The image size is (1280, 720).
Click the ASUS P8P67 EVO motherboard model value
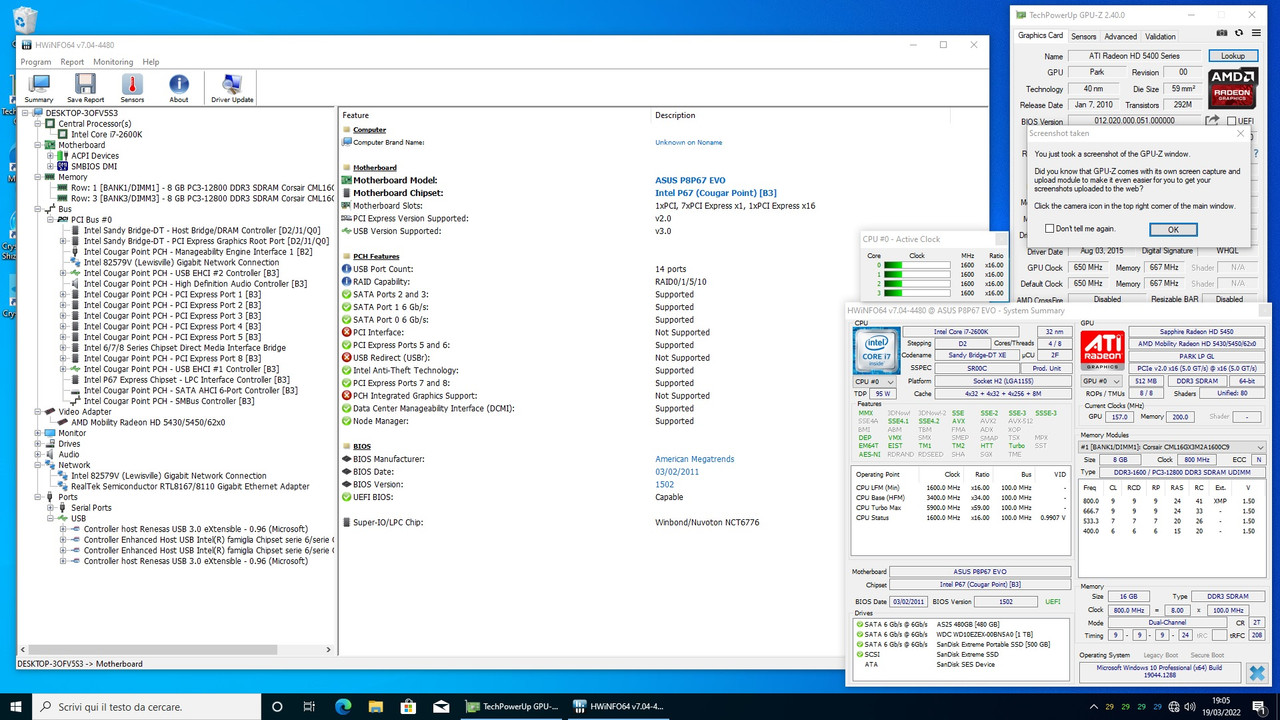[690, 180]
